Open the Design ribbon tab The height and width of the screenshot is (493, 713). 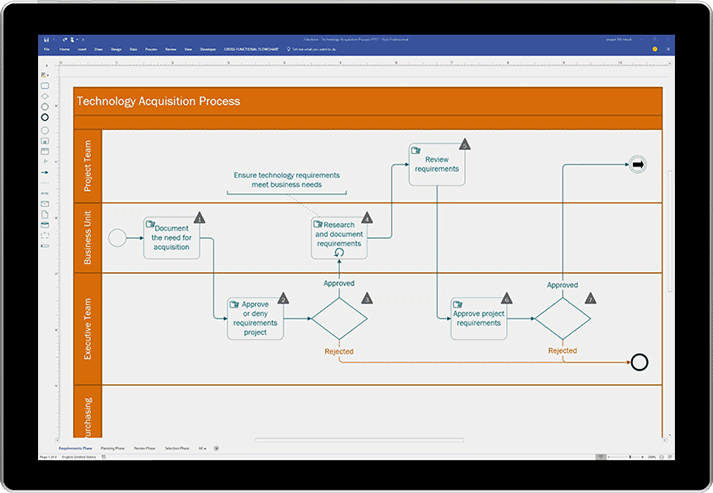[116, 49]
